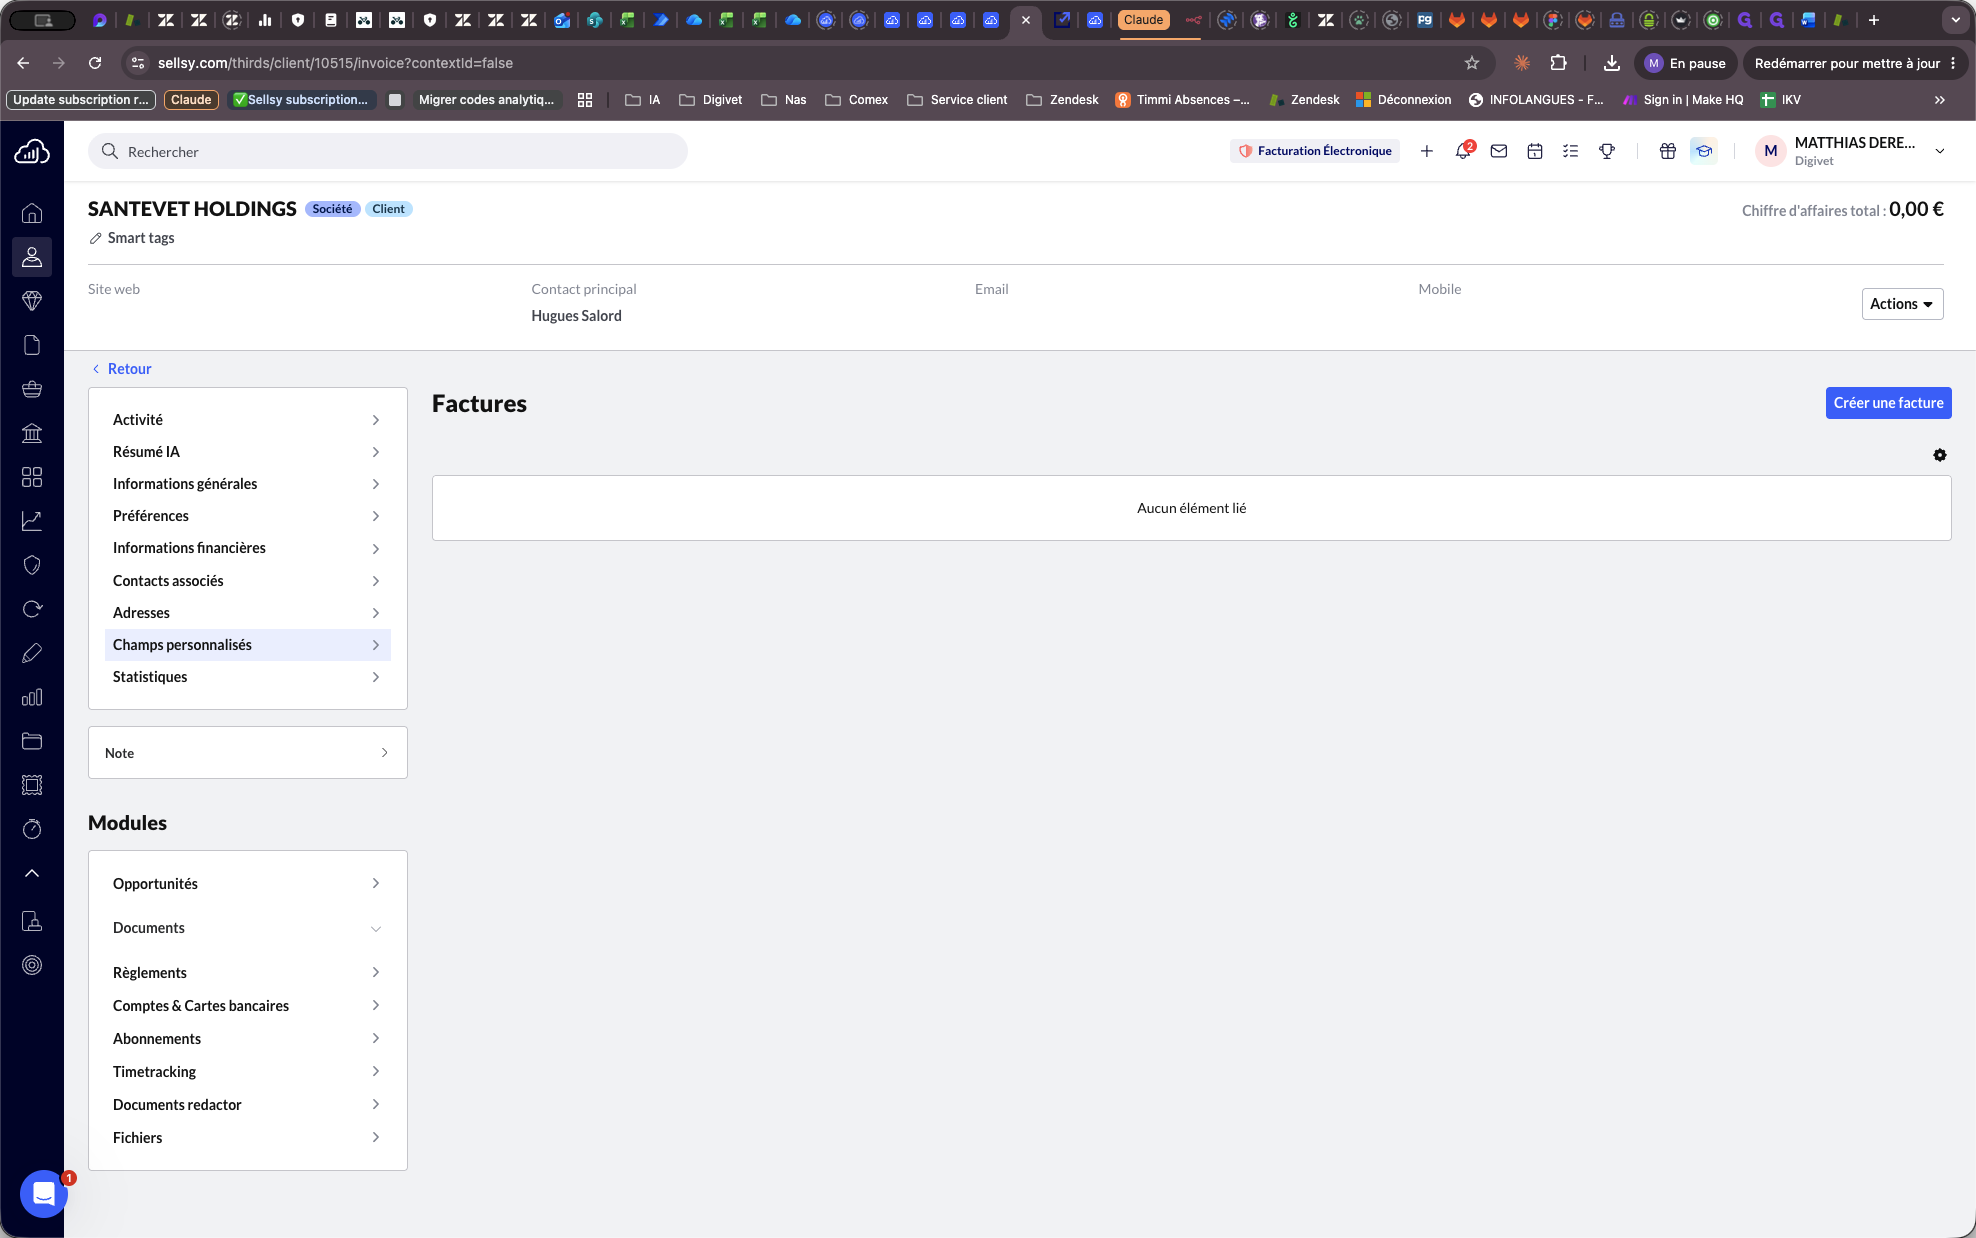Open the bank icon in sidebar
Viewport: 1976px width, 1238px height.
[32, 433]
